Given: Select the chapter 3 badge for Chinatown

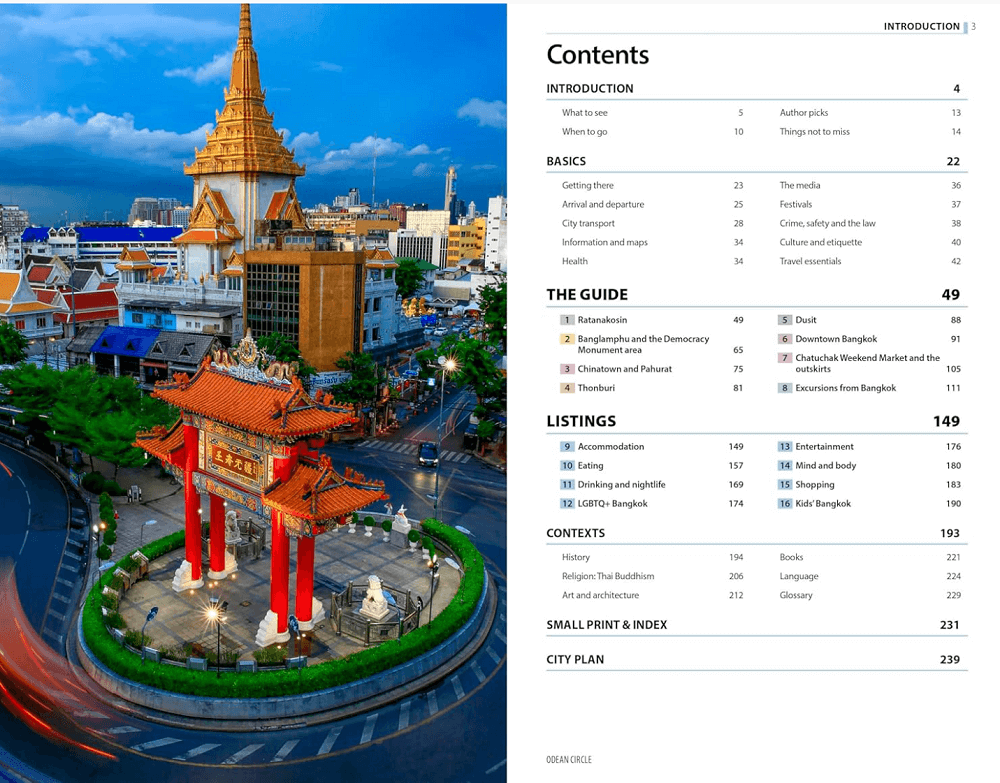Looking at the screenshot, I should point(567,369).
